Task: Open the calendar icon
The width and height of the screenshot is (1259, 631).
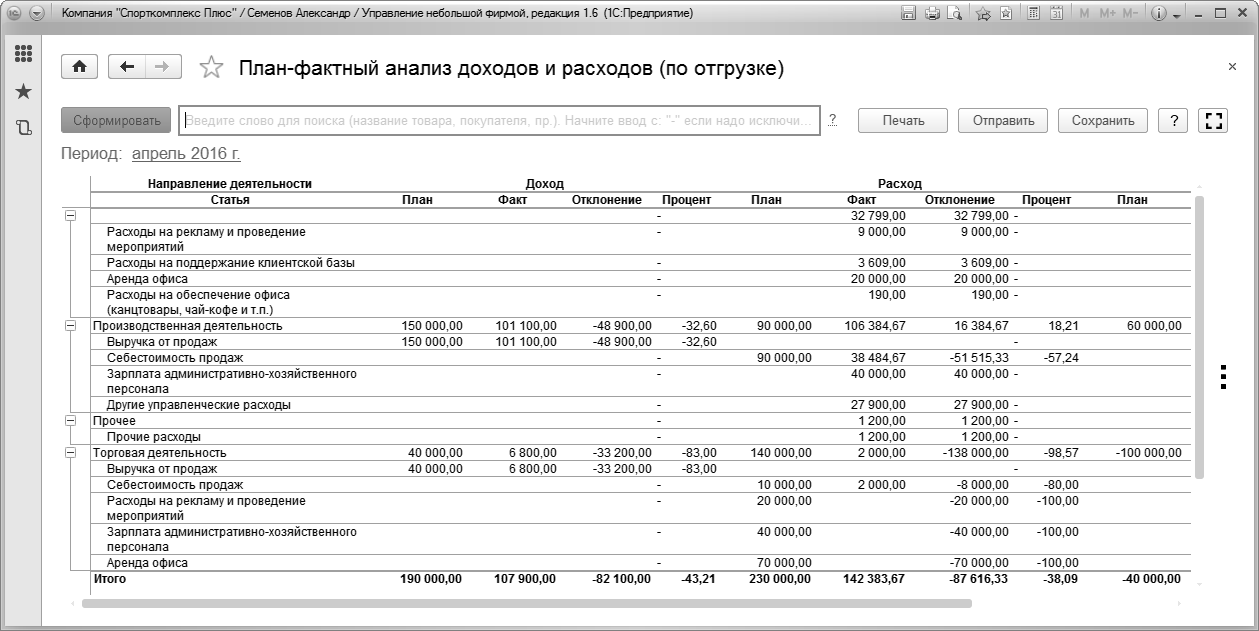Action: point(1055,14)
